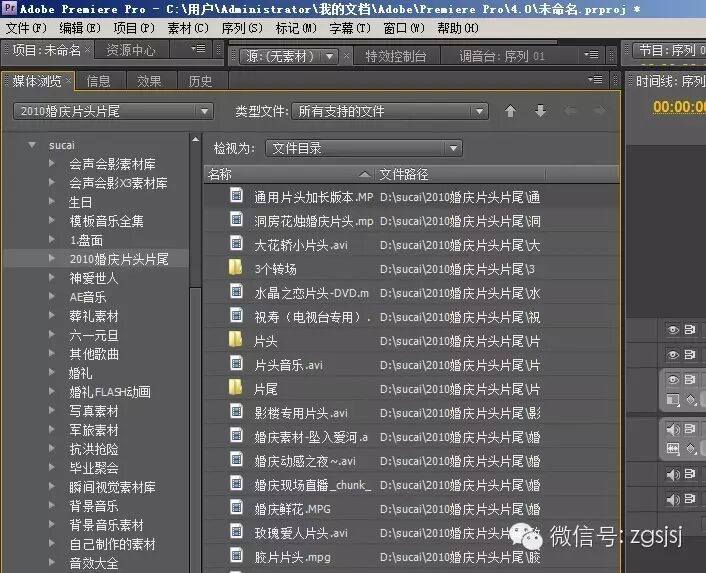The height and width of the screenshot is (573, 706).
Task: Select the 片头 folder icon
Action: click(235, 339)
